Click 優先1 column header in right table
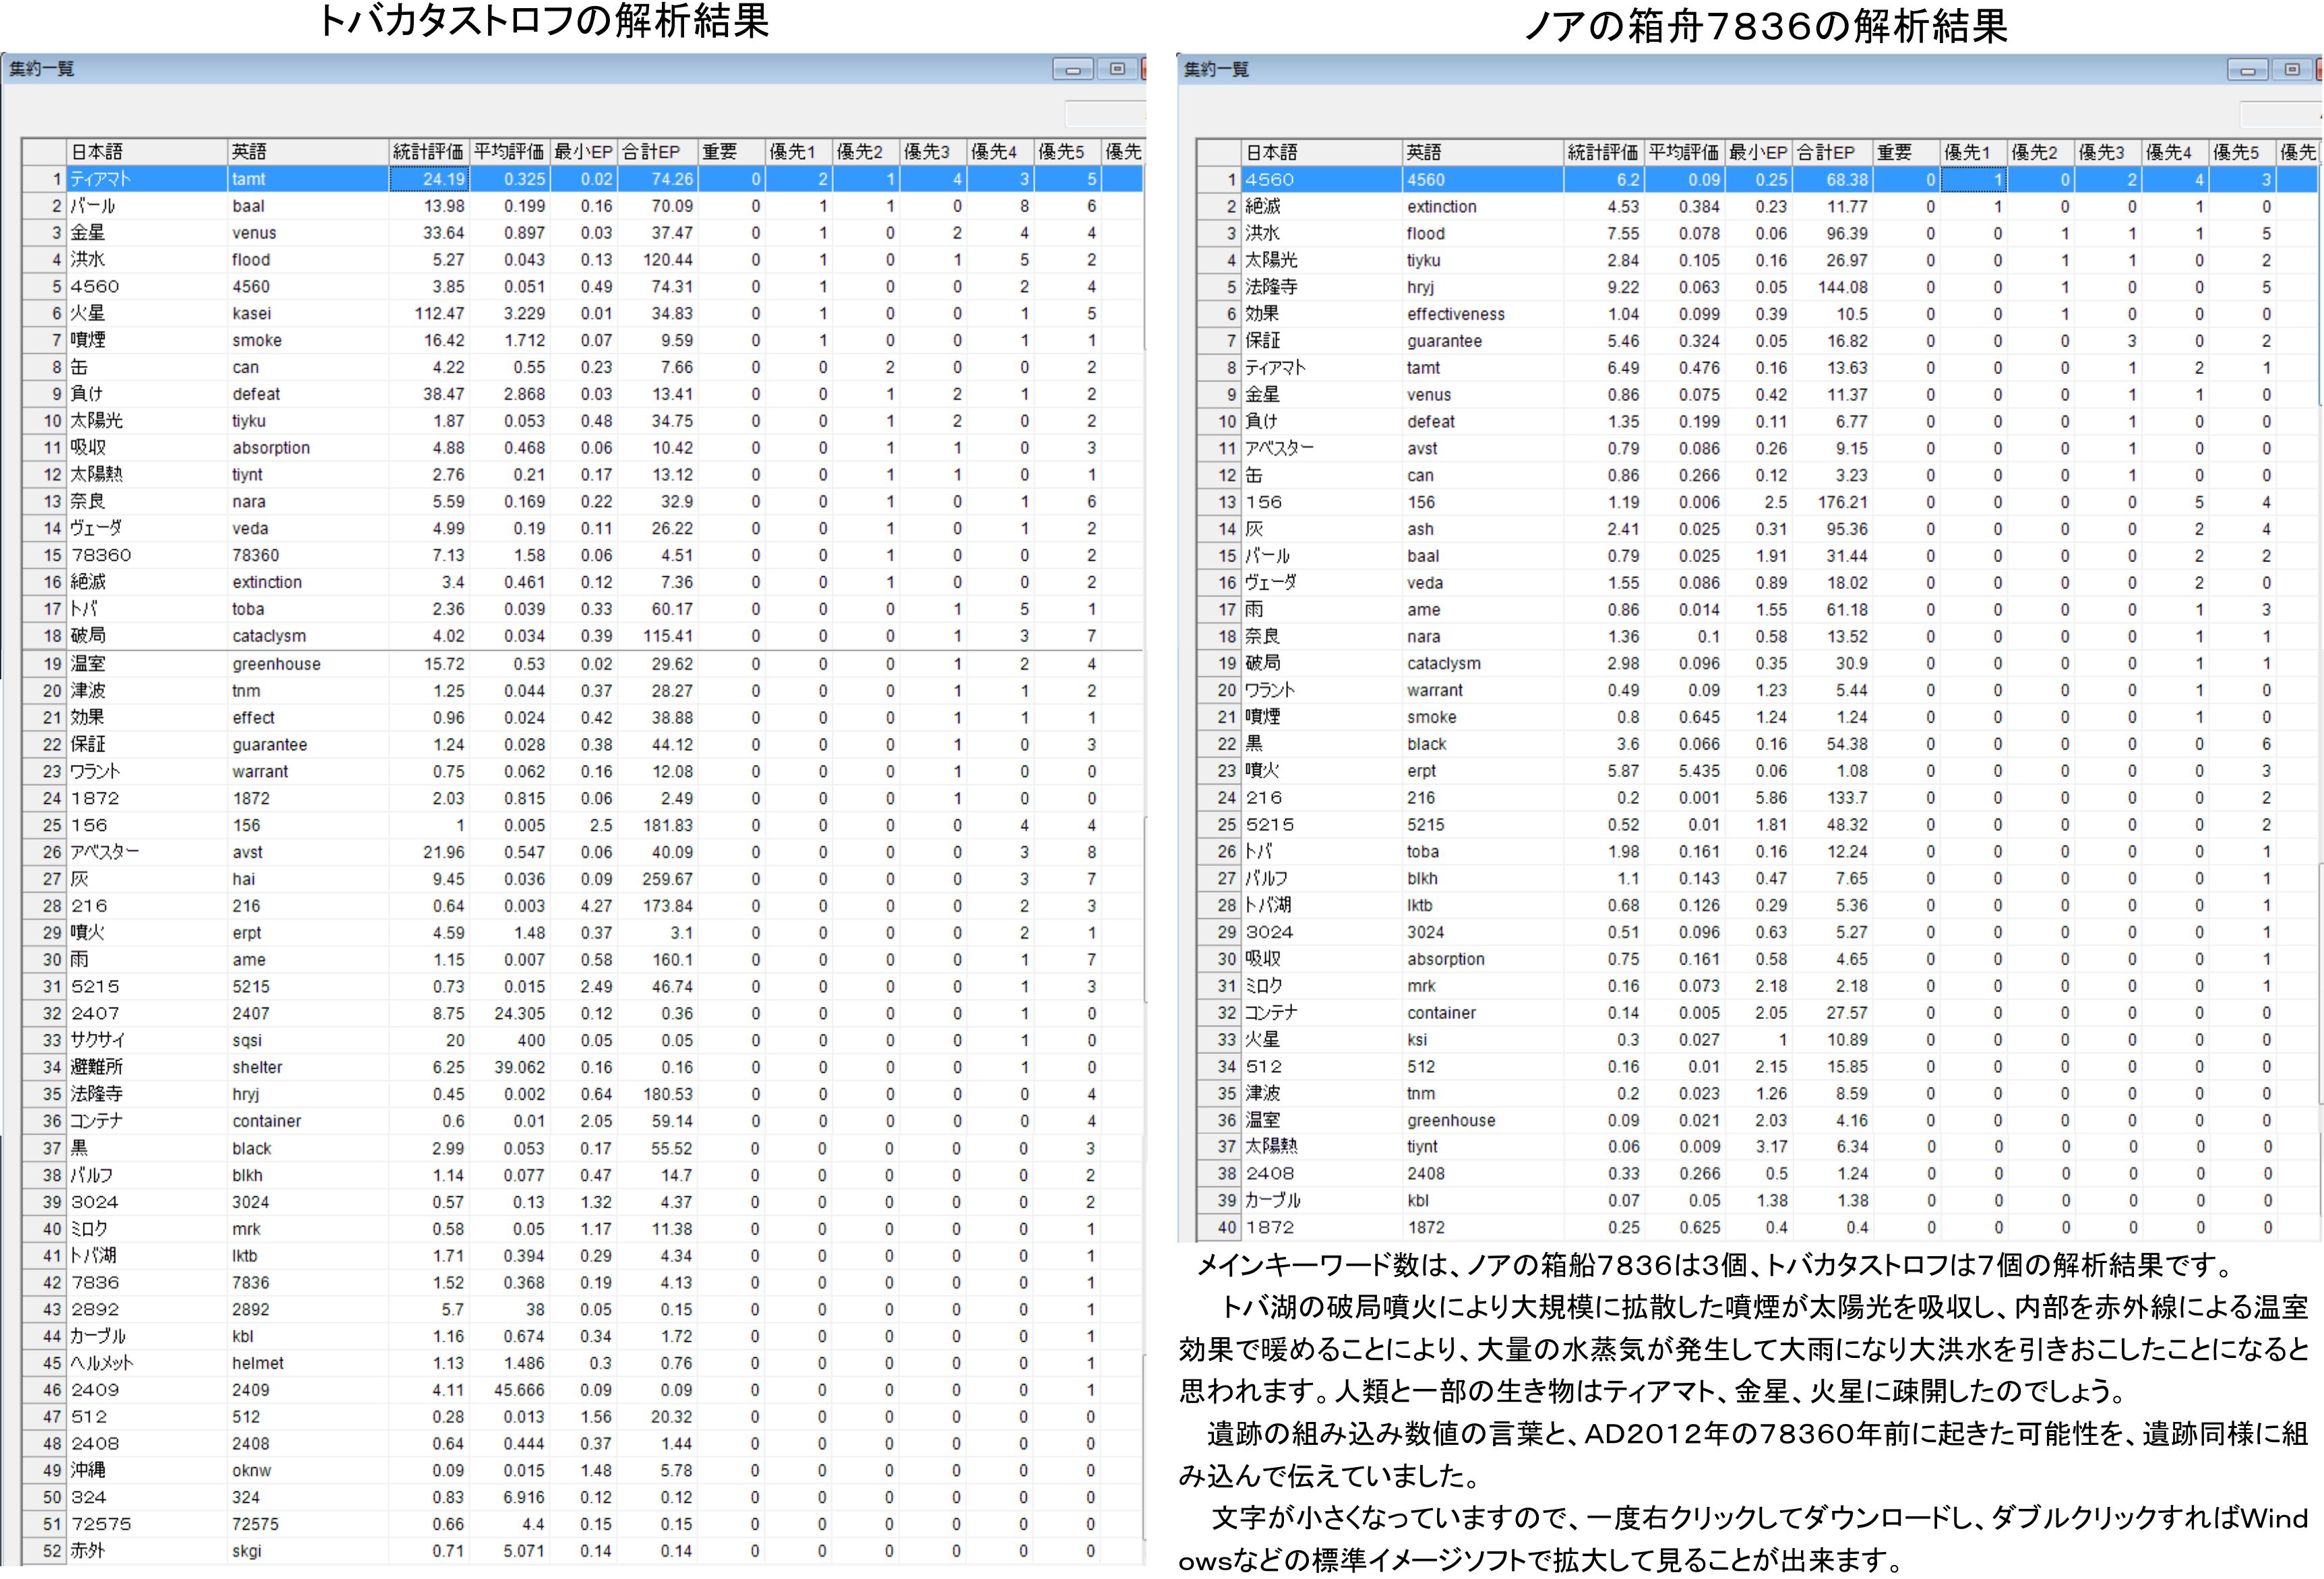 click(x=1967, y=152)
